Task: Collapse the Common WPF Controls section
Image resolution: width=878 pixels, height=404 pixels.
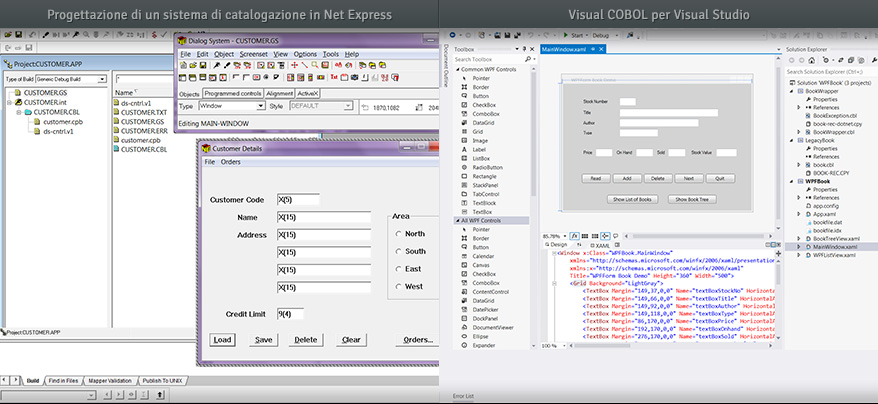Action: [x=458, y=68]
